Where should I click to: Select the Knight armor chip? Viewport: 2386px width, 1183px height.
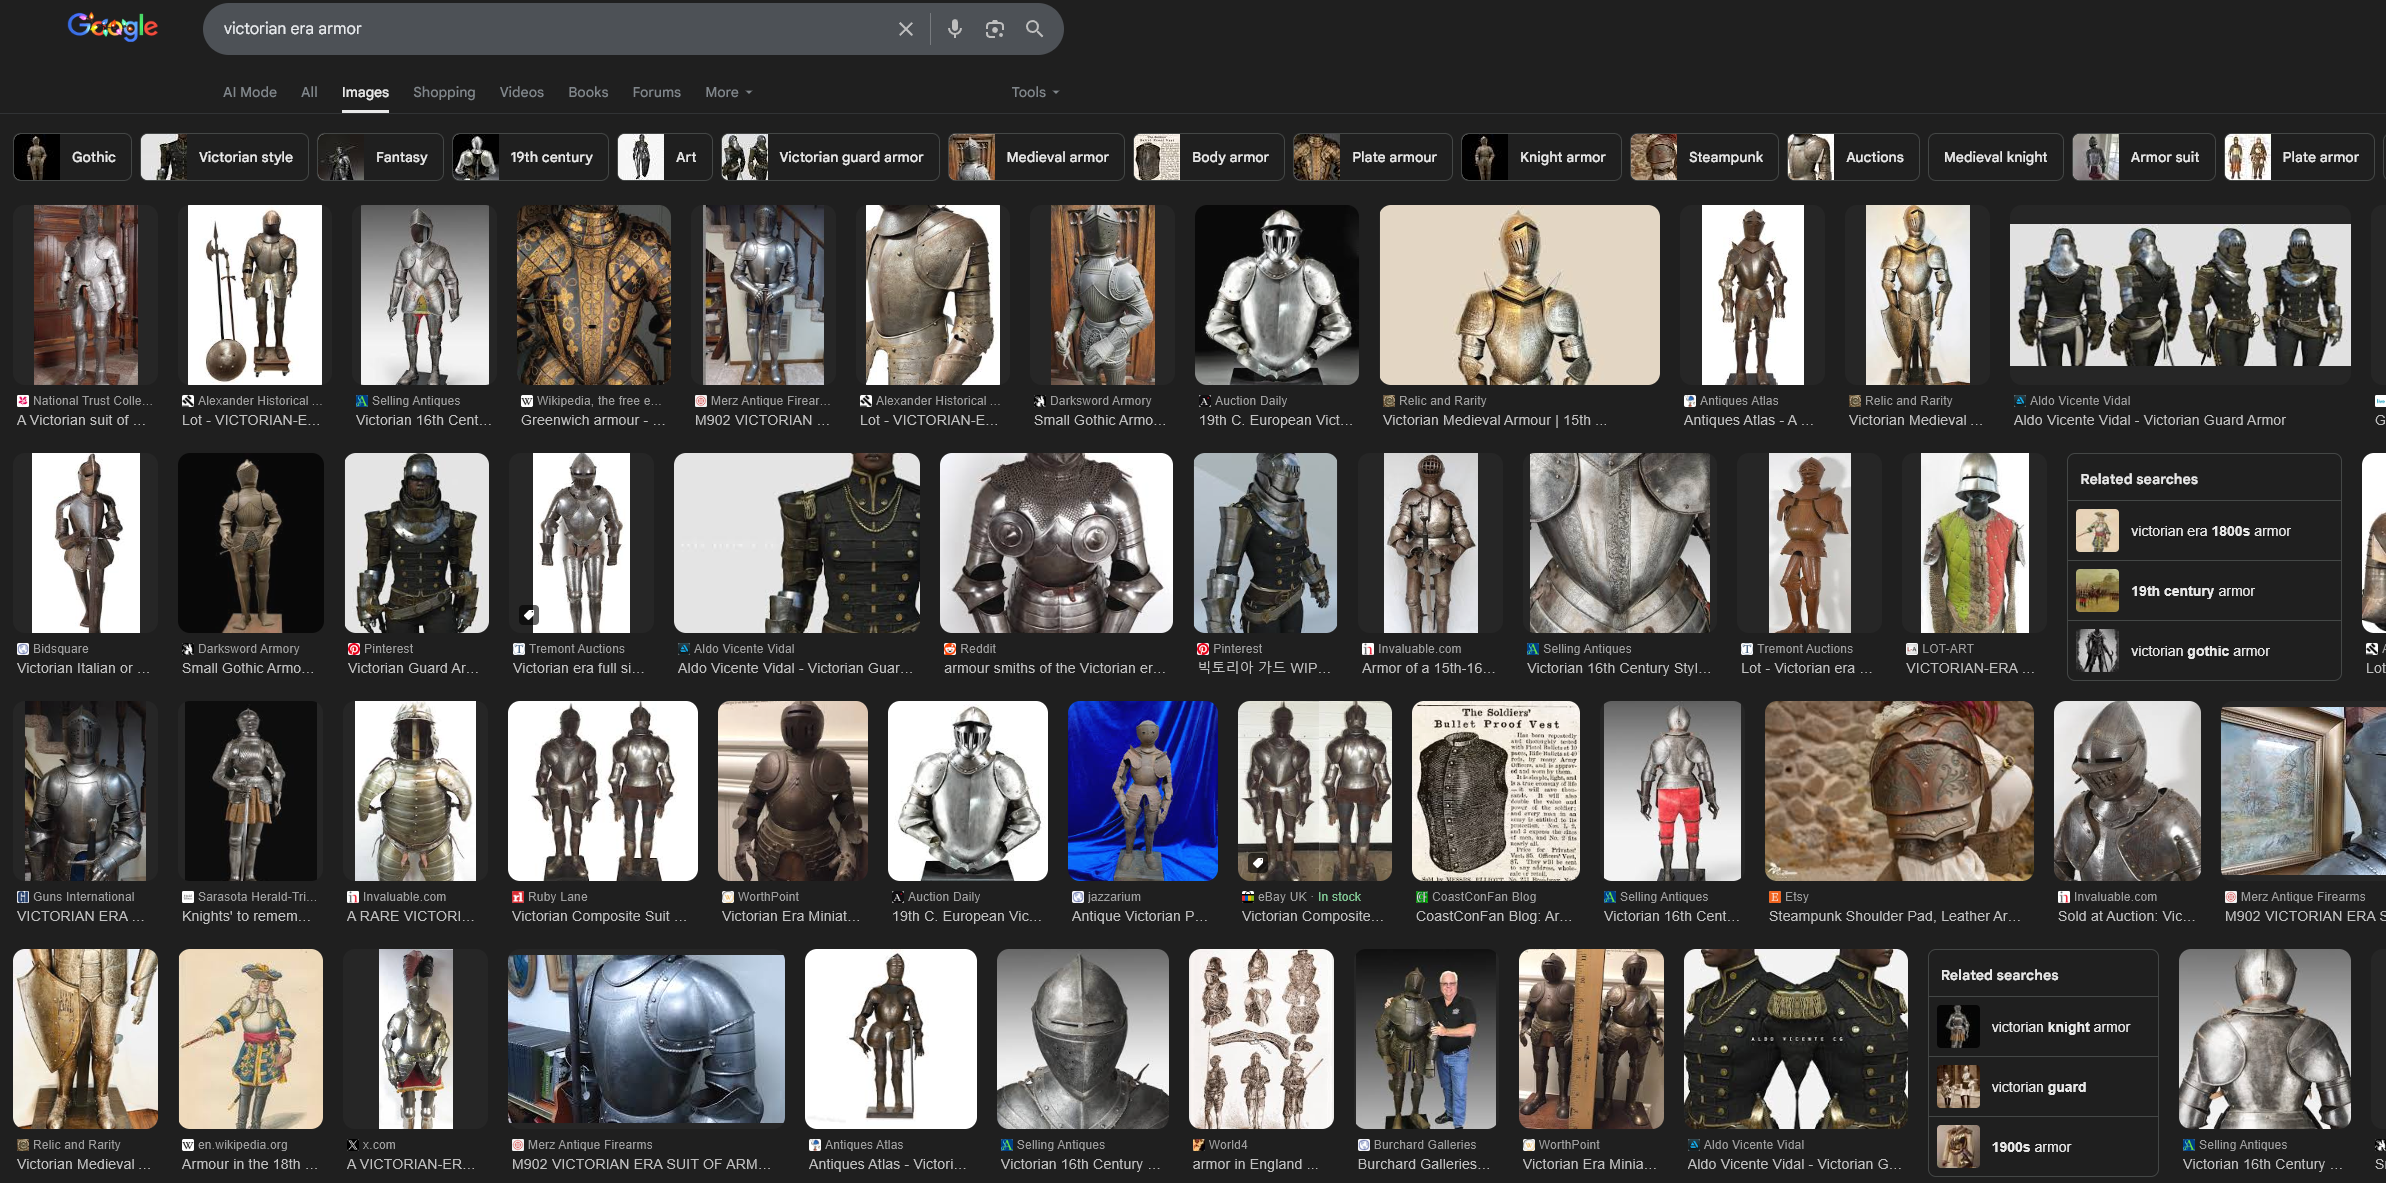coord(1540,157)
